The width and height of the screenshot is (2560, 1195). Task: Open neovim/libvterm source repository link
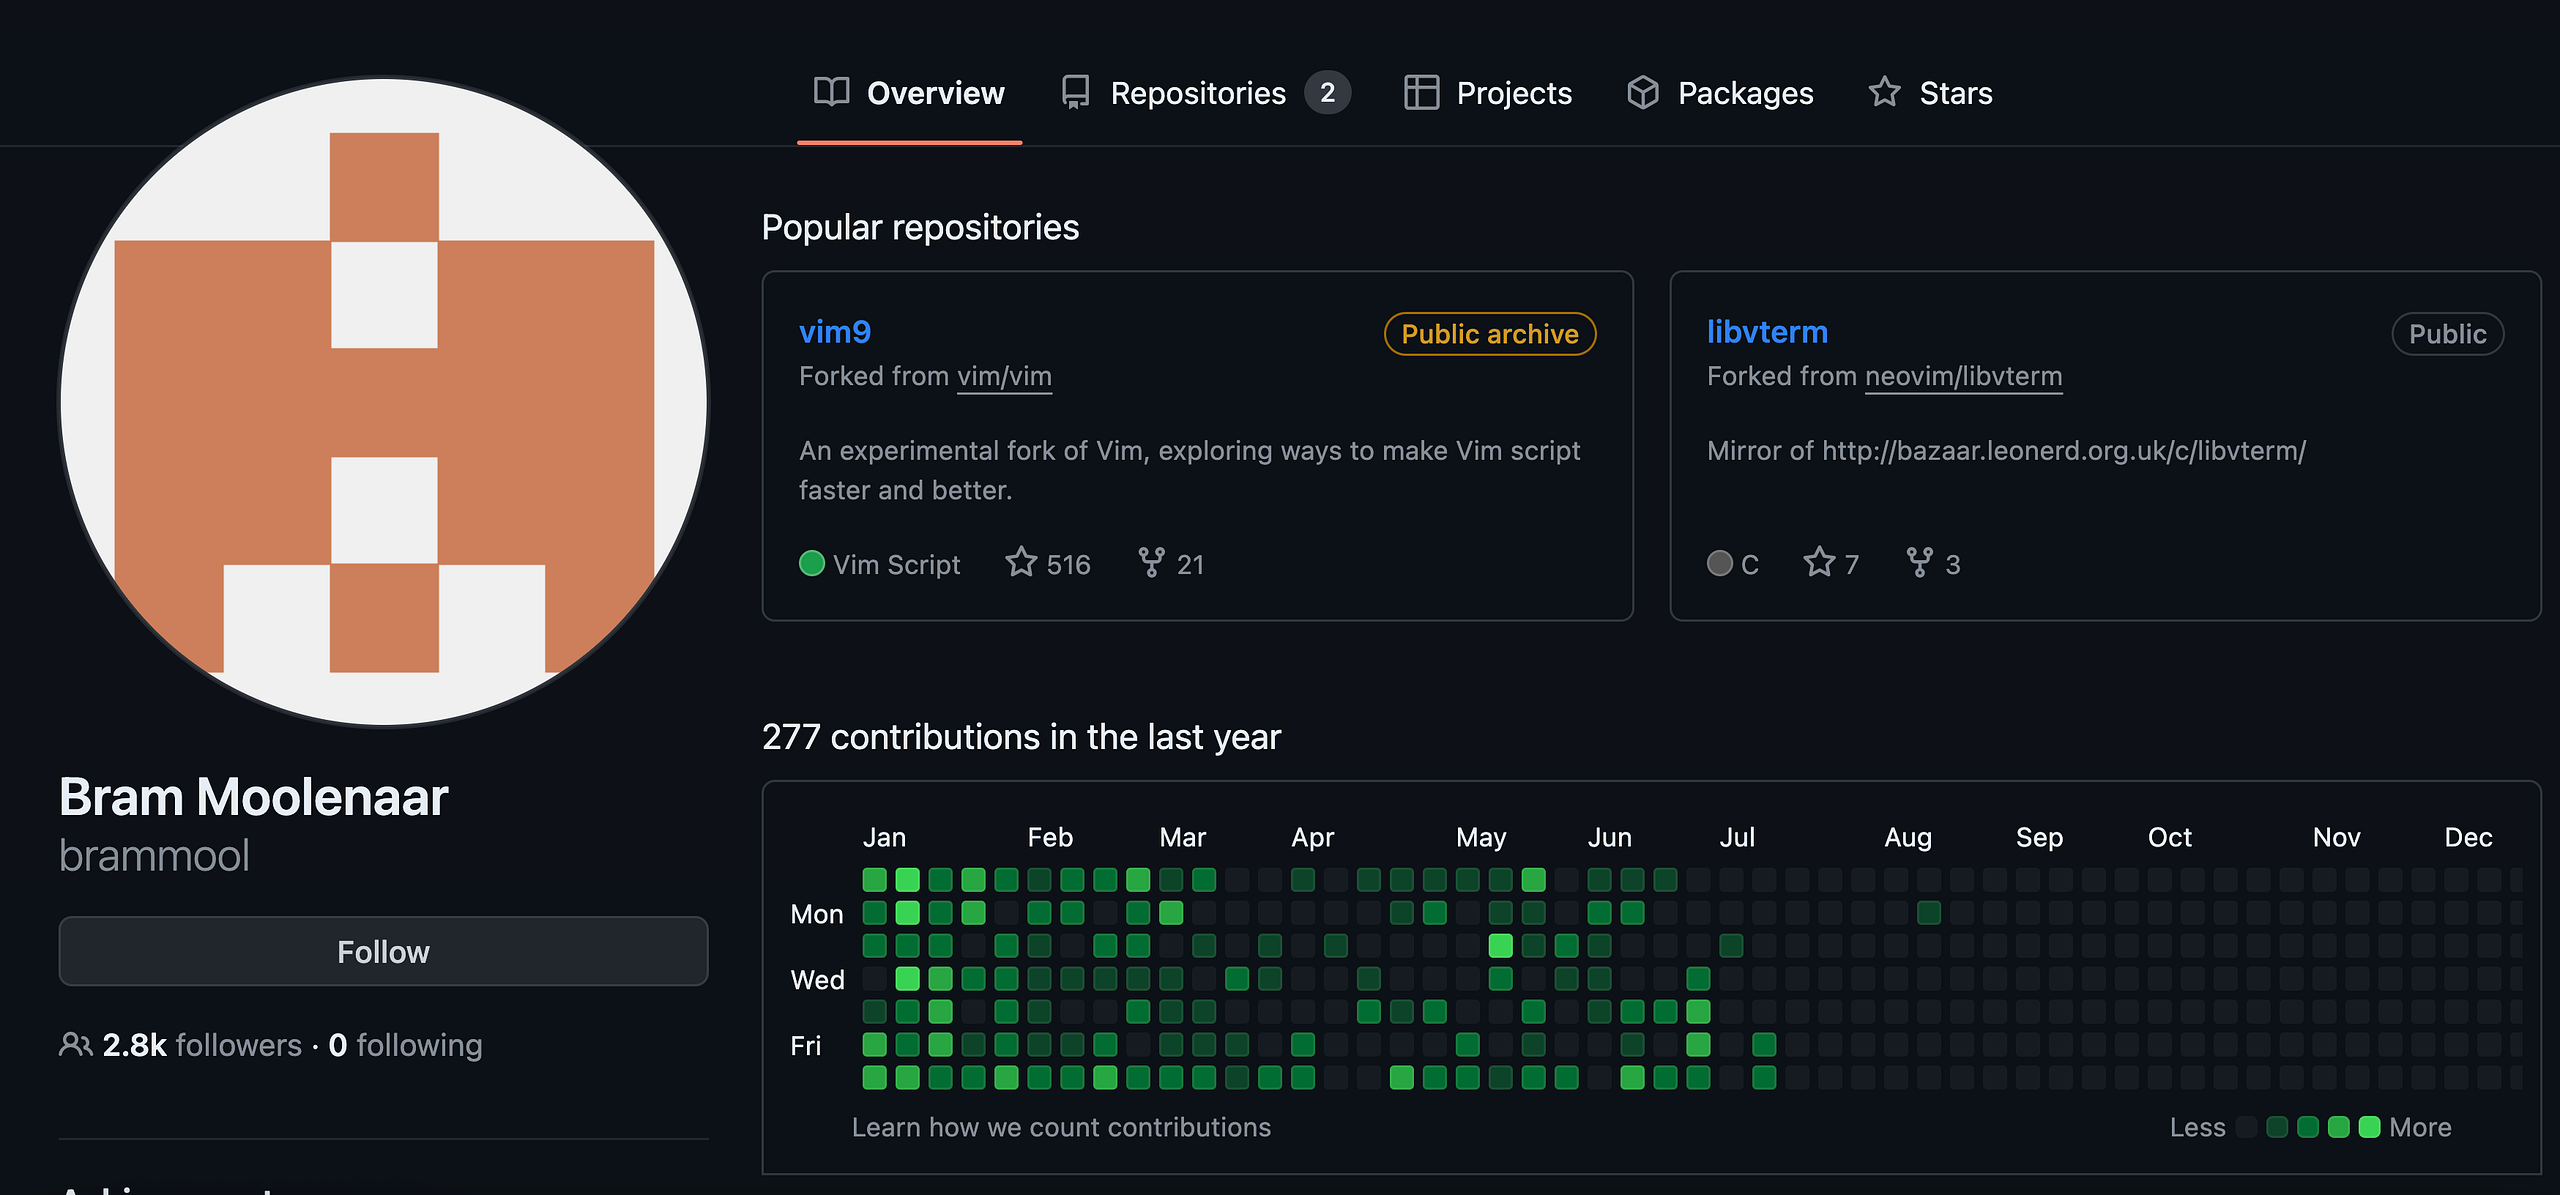tap(1963, 377)
